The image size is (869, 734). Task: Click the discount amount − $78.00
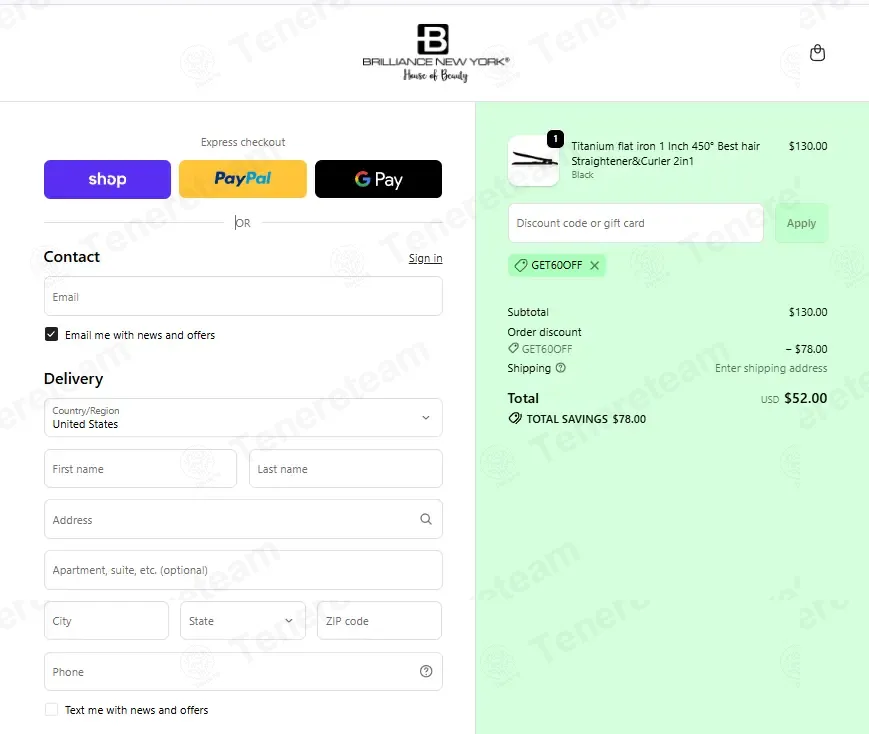point(806,349)
